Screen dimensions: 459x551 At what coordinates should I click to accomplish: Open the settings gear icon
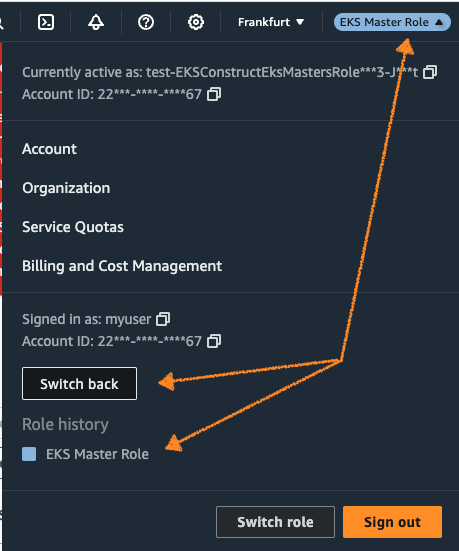pyautogui.click(x=196, y=22)
